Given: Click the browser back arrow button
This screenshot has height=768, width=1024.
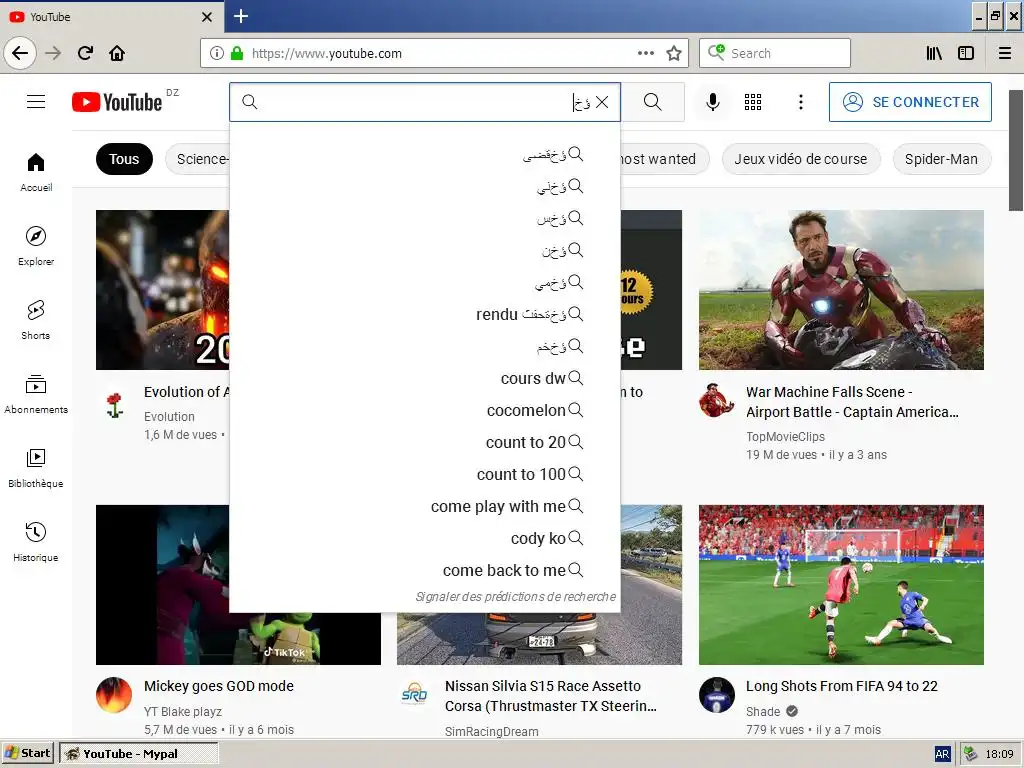Looking at the screenshot, I should pos(20,53).
